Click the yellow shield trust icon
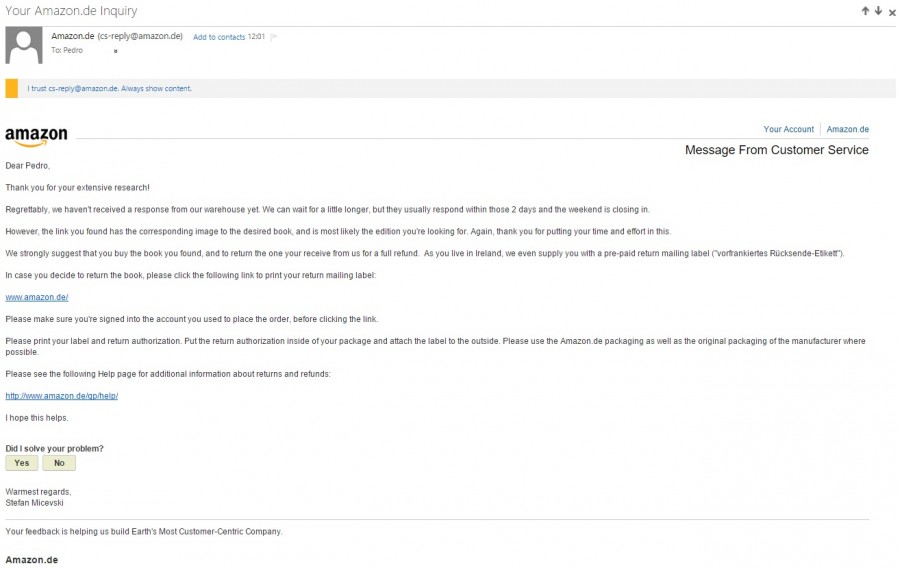Image resolution: width=900 pixels, height=568 pixels. [x=12, y=88]
